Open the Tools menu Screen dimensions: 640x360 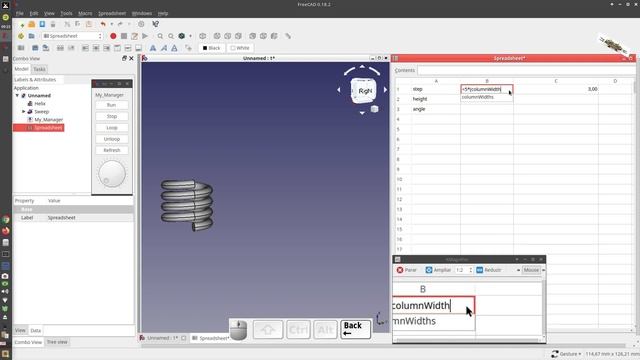pyautogui.click(x=66, y=13)
